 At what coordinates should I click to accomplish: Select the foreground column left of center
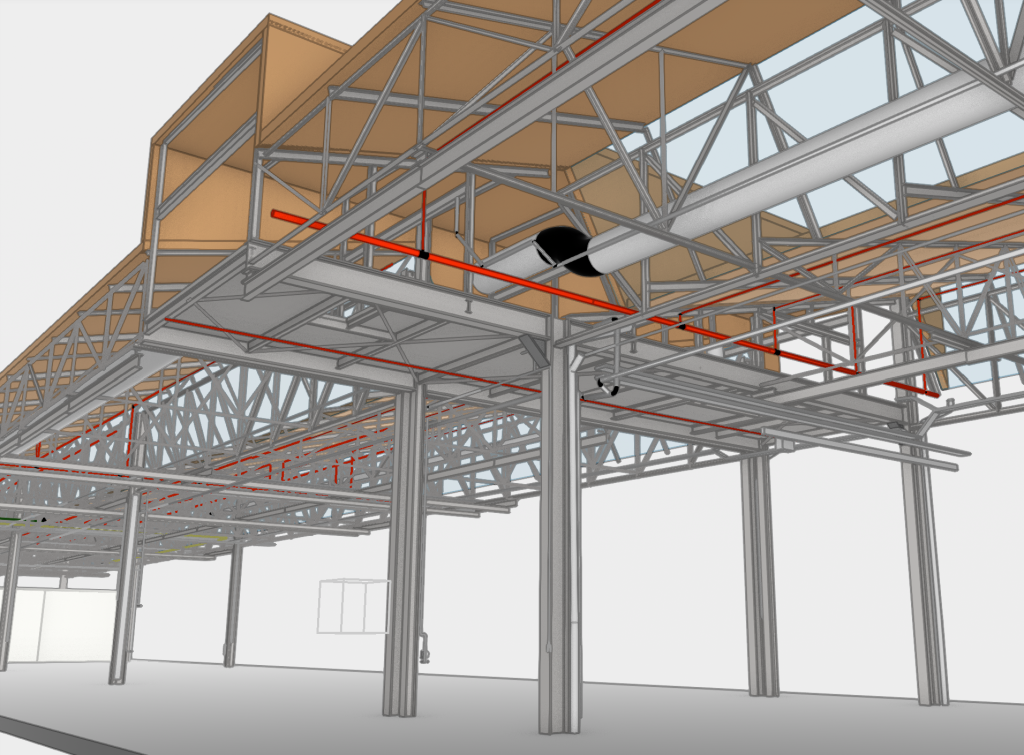click(405, 560)
